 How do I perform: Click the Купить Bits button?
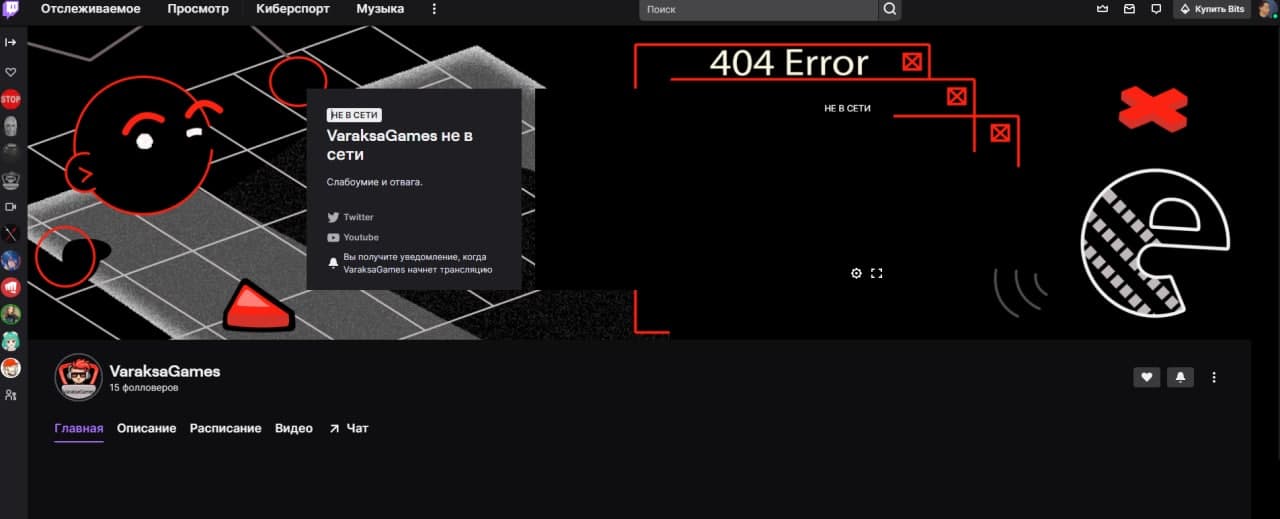click(1212, 9)
